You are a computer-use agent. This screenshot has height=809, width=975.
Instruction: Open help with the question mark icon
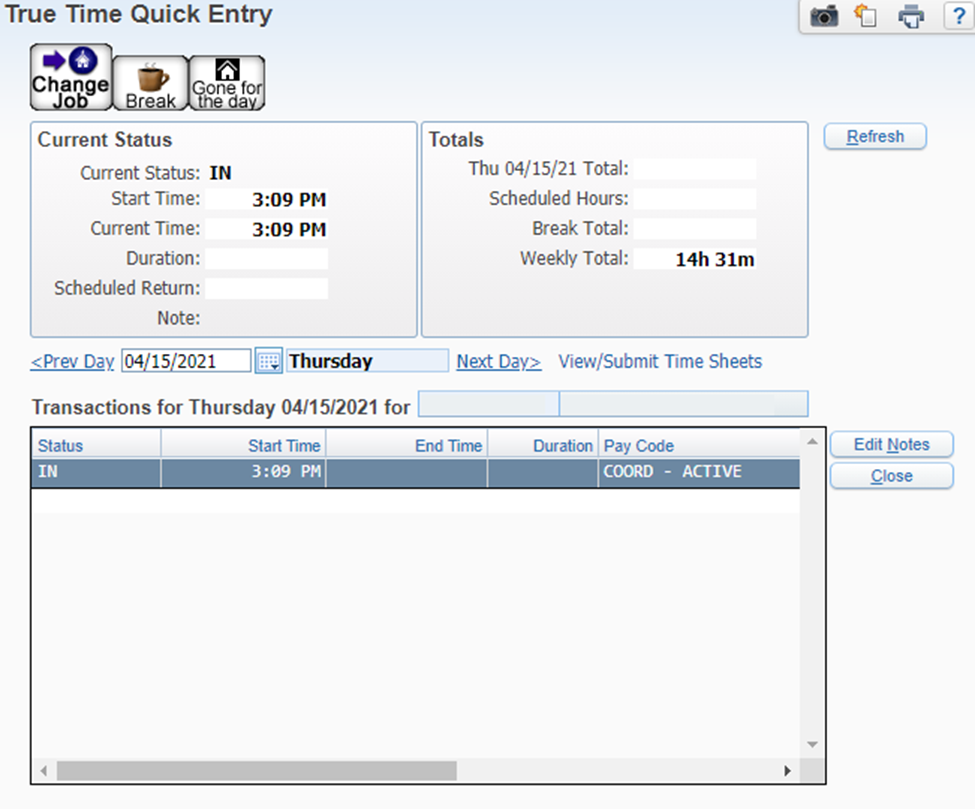coord(959,16)
